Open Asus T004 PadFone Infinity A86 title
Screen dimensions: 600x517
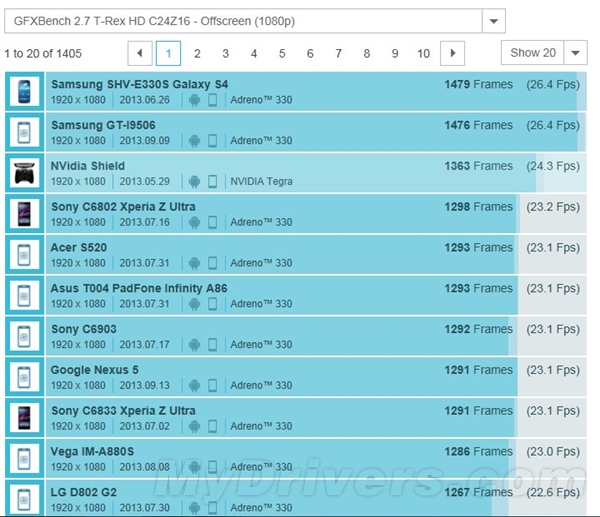pos(139,288)
